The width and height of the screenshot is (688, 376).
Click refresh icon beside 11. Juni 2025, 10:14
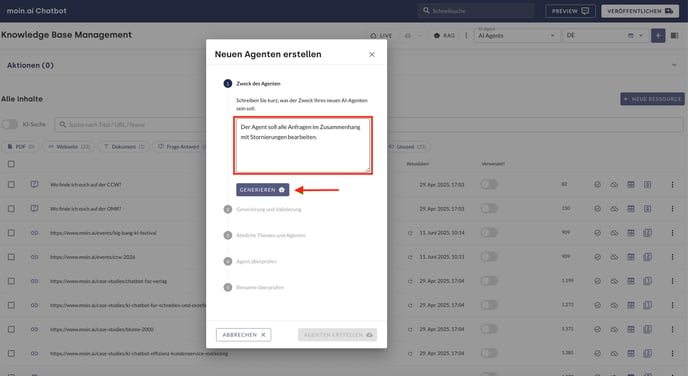click(410, 233)
